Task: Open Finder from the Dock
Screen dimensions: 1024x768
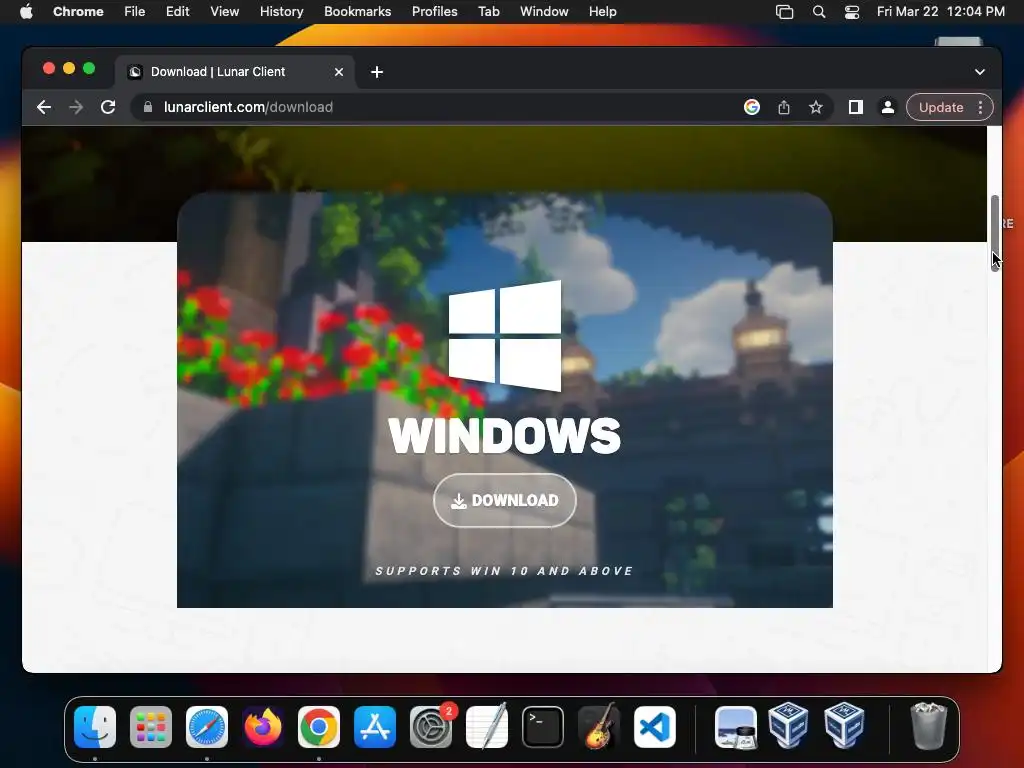Action: tap(95, 727)
